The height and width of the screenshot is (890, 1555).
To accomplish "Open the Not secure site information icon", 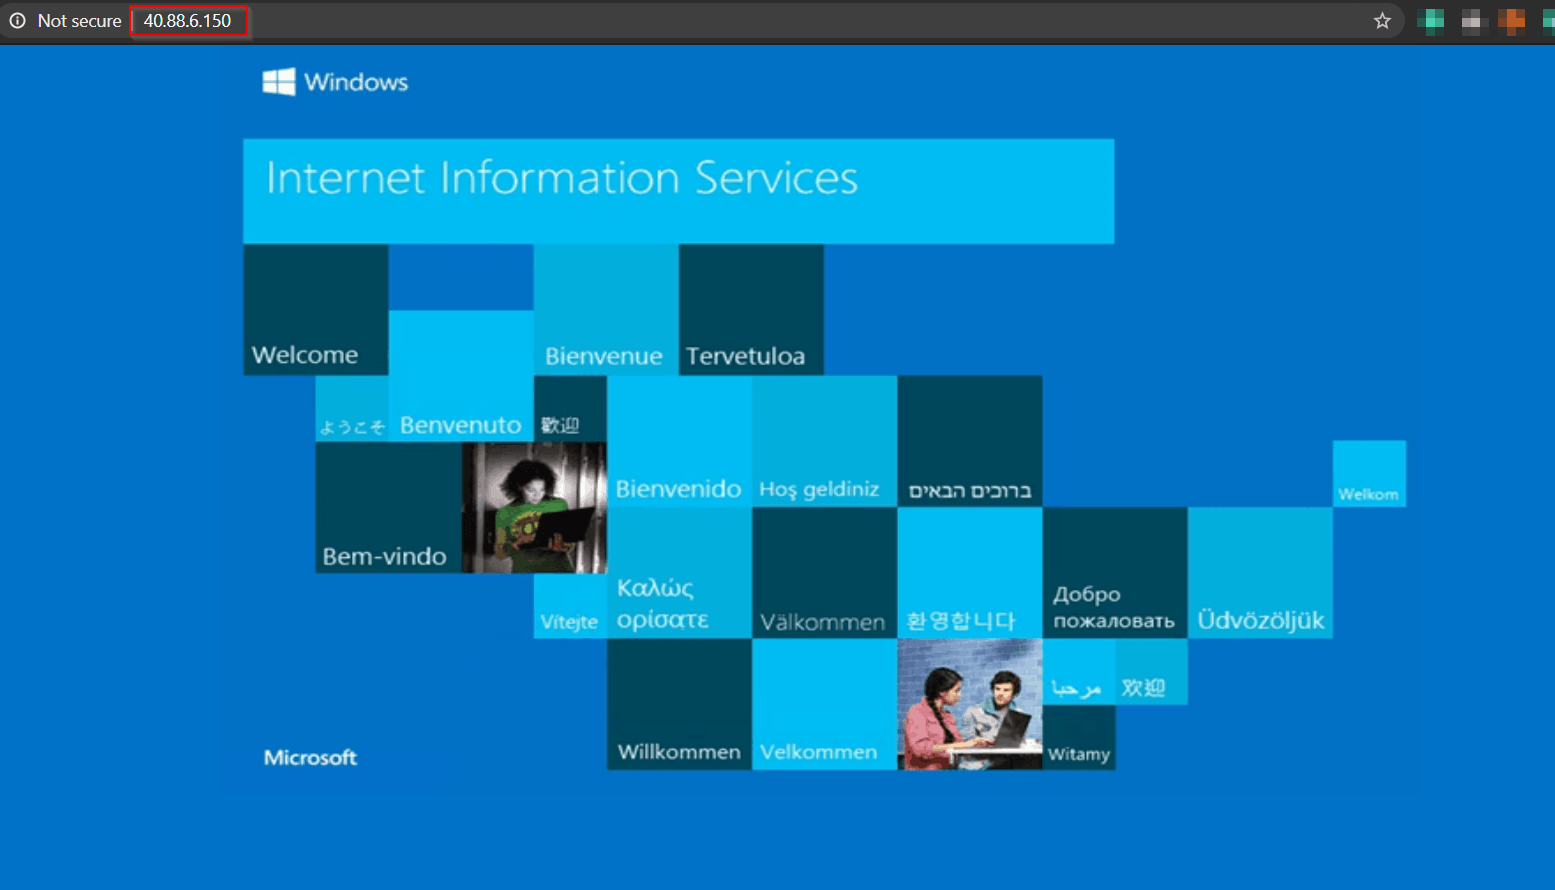I will pos(17,20).
